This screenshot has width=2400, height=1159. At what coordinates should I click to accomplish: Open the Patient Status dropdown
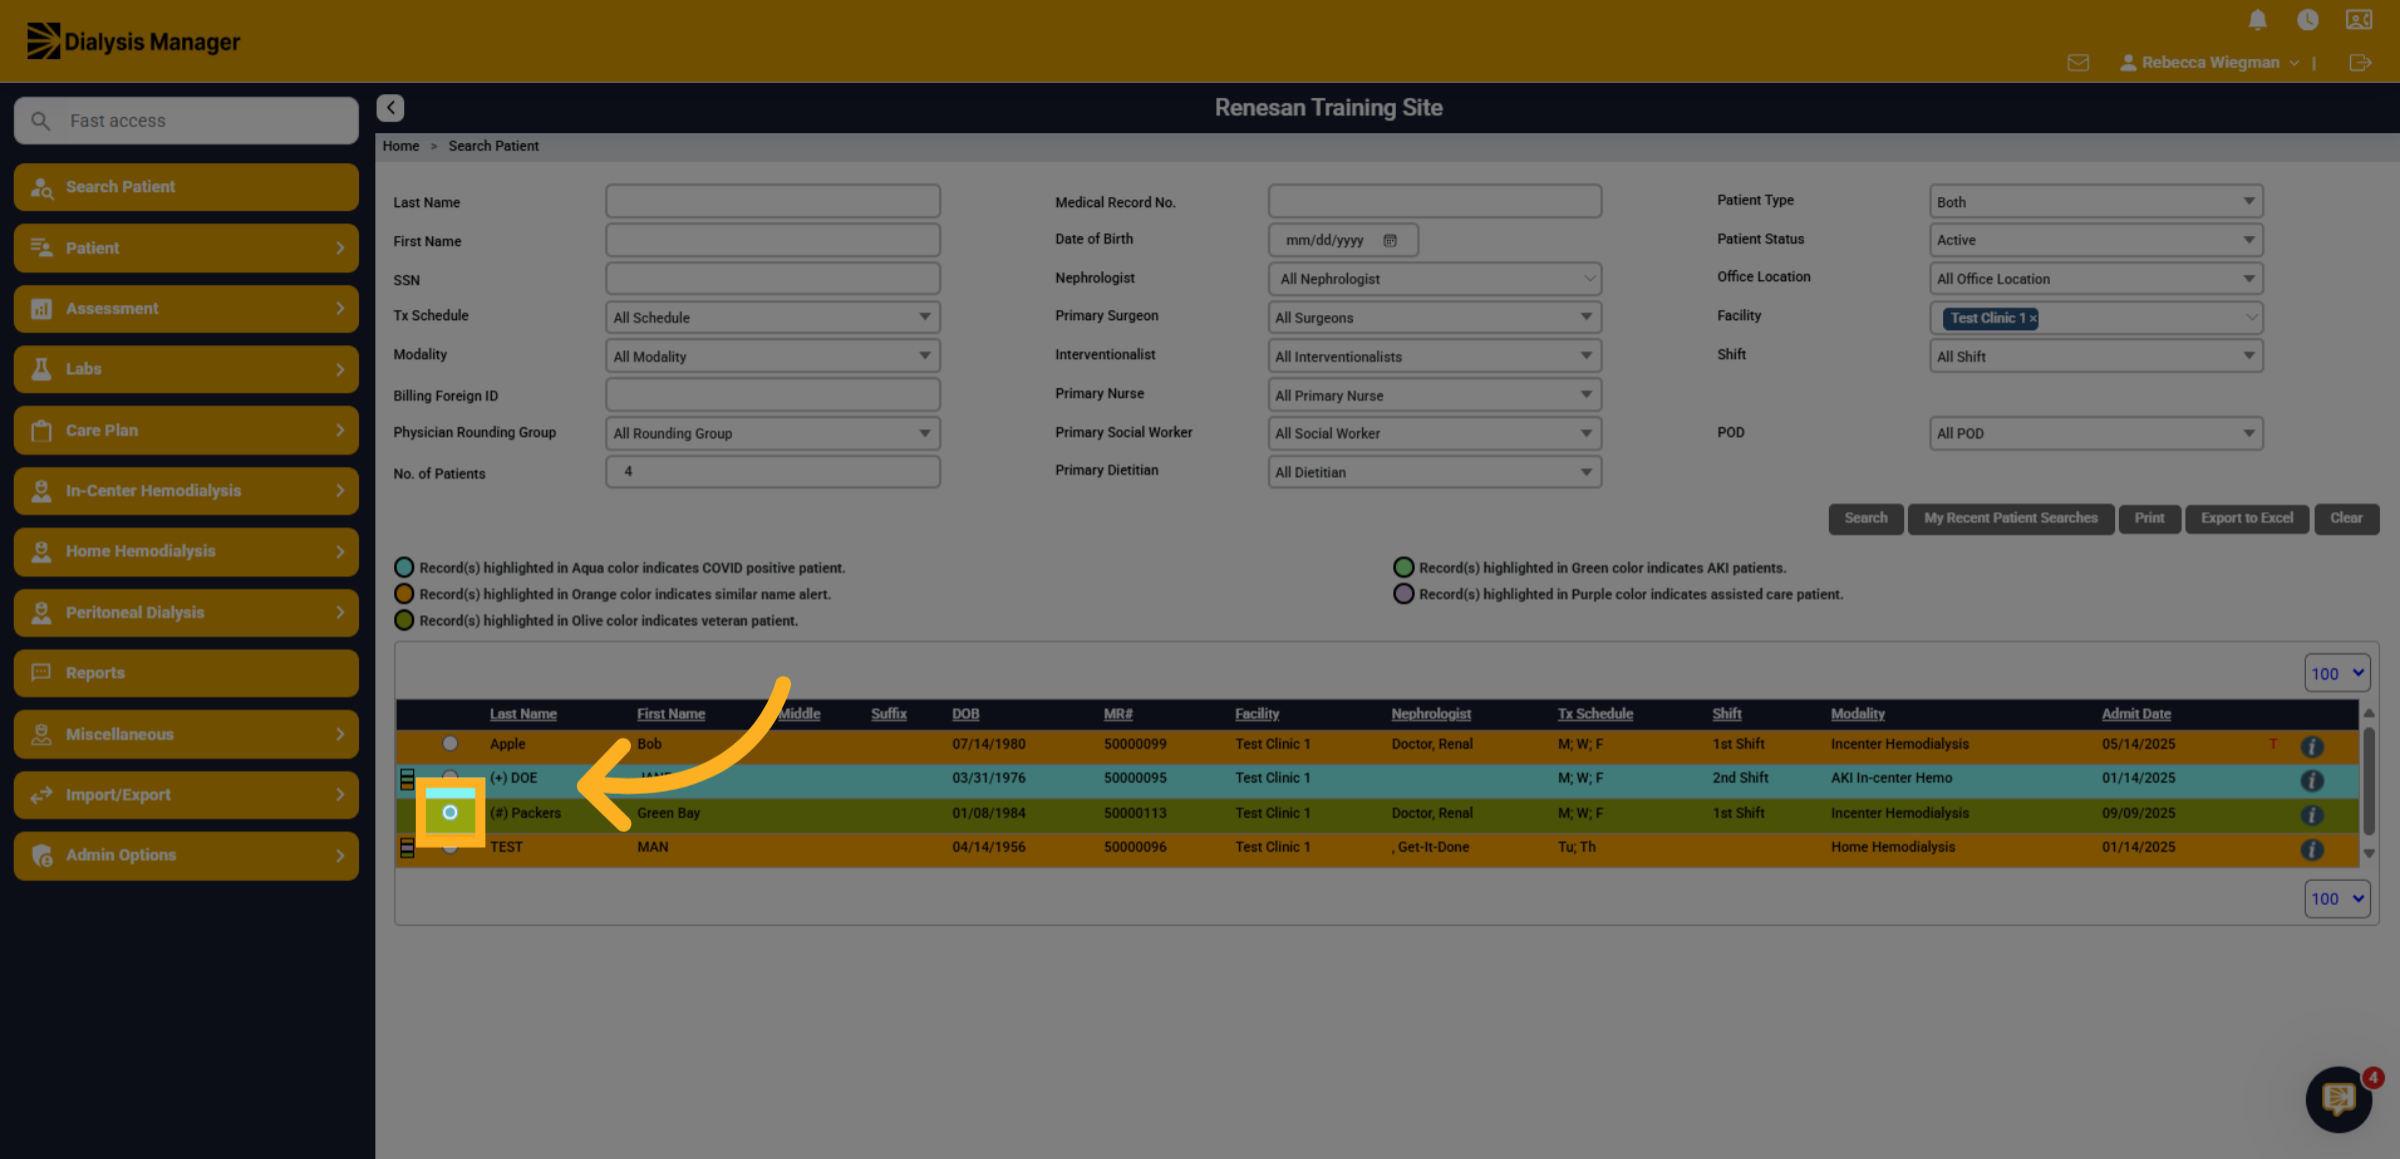coord(2095,240)
